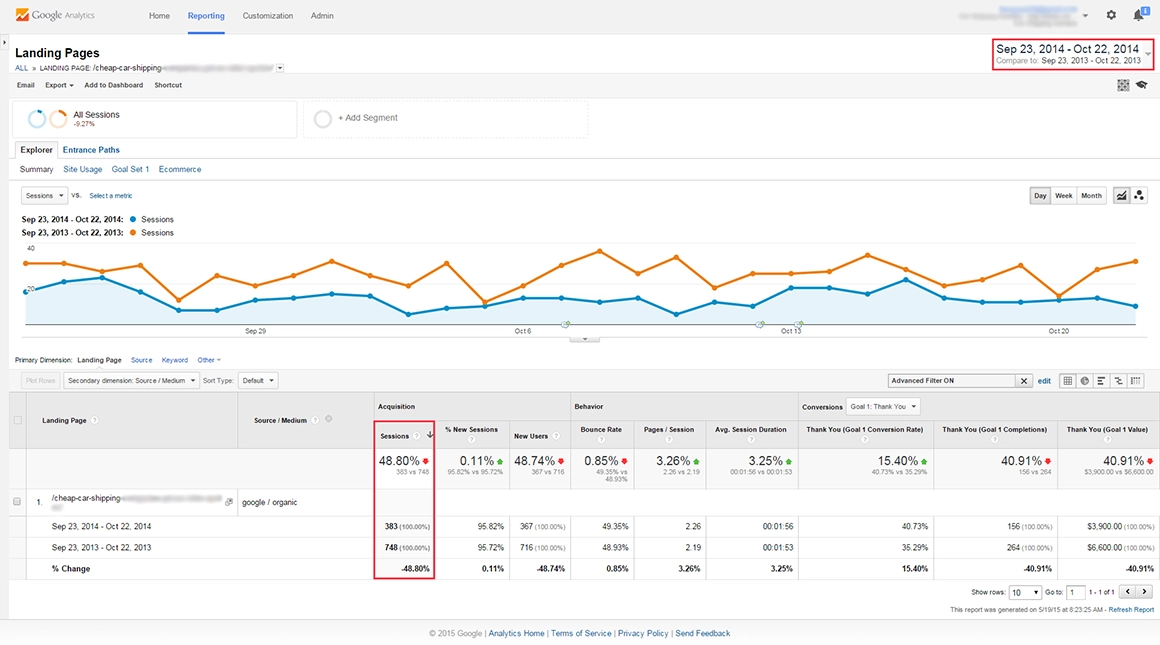This screenshot has width=1160, height=645.
Task: Toggle the Month granularity button
Action: 1091,196
